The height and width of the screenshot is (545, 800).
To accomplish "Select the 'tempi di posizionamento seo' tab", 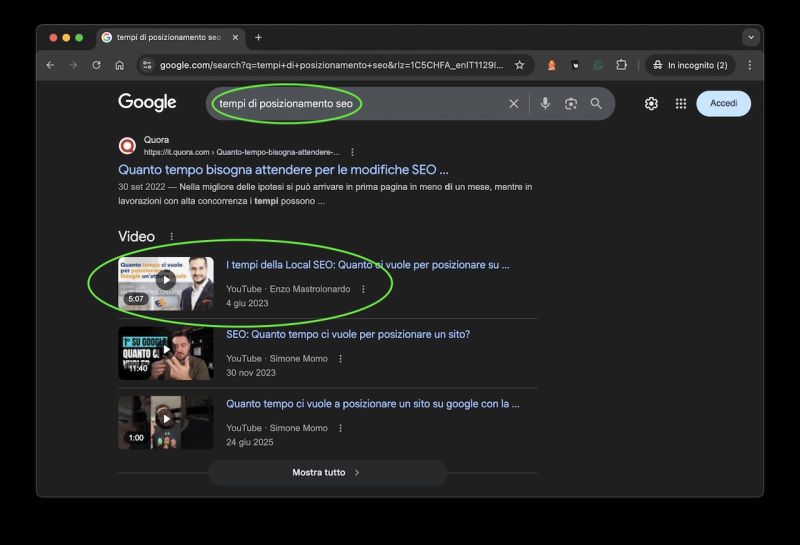I will pos(167,37).
